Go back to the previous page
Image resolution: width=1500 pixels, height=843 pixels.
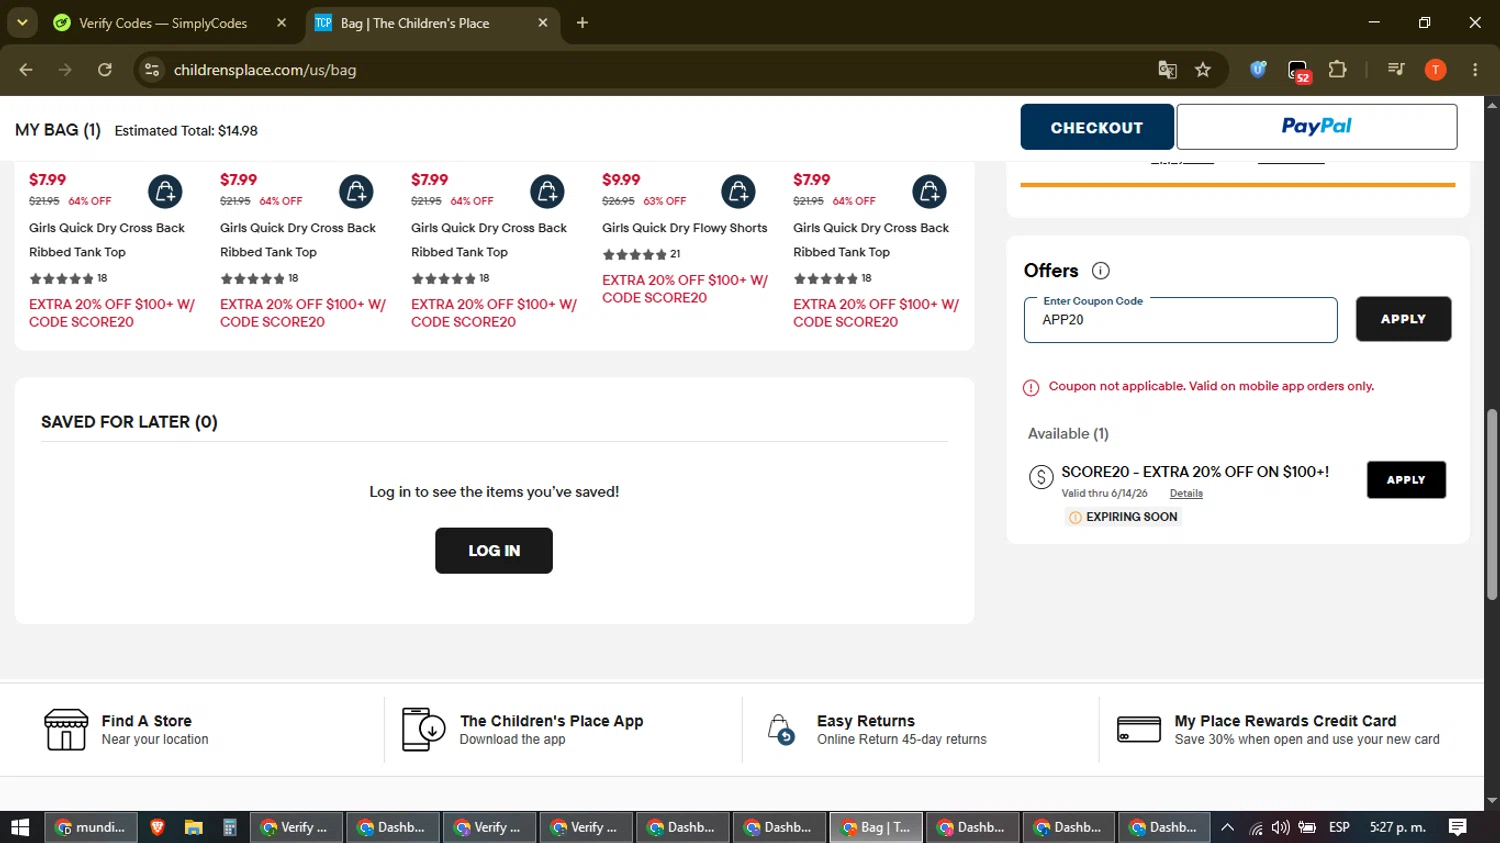pyautogui.click(x=26, y=70)
